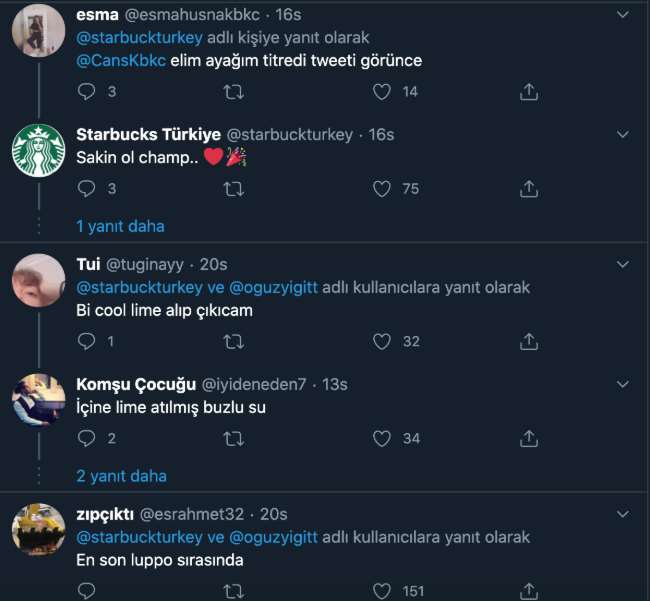Share Komşu Çocuğu's tweet

(529, 438)
